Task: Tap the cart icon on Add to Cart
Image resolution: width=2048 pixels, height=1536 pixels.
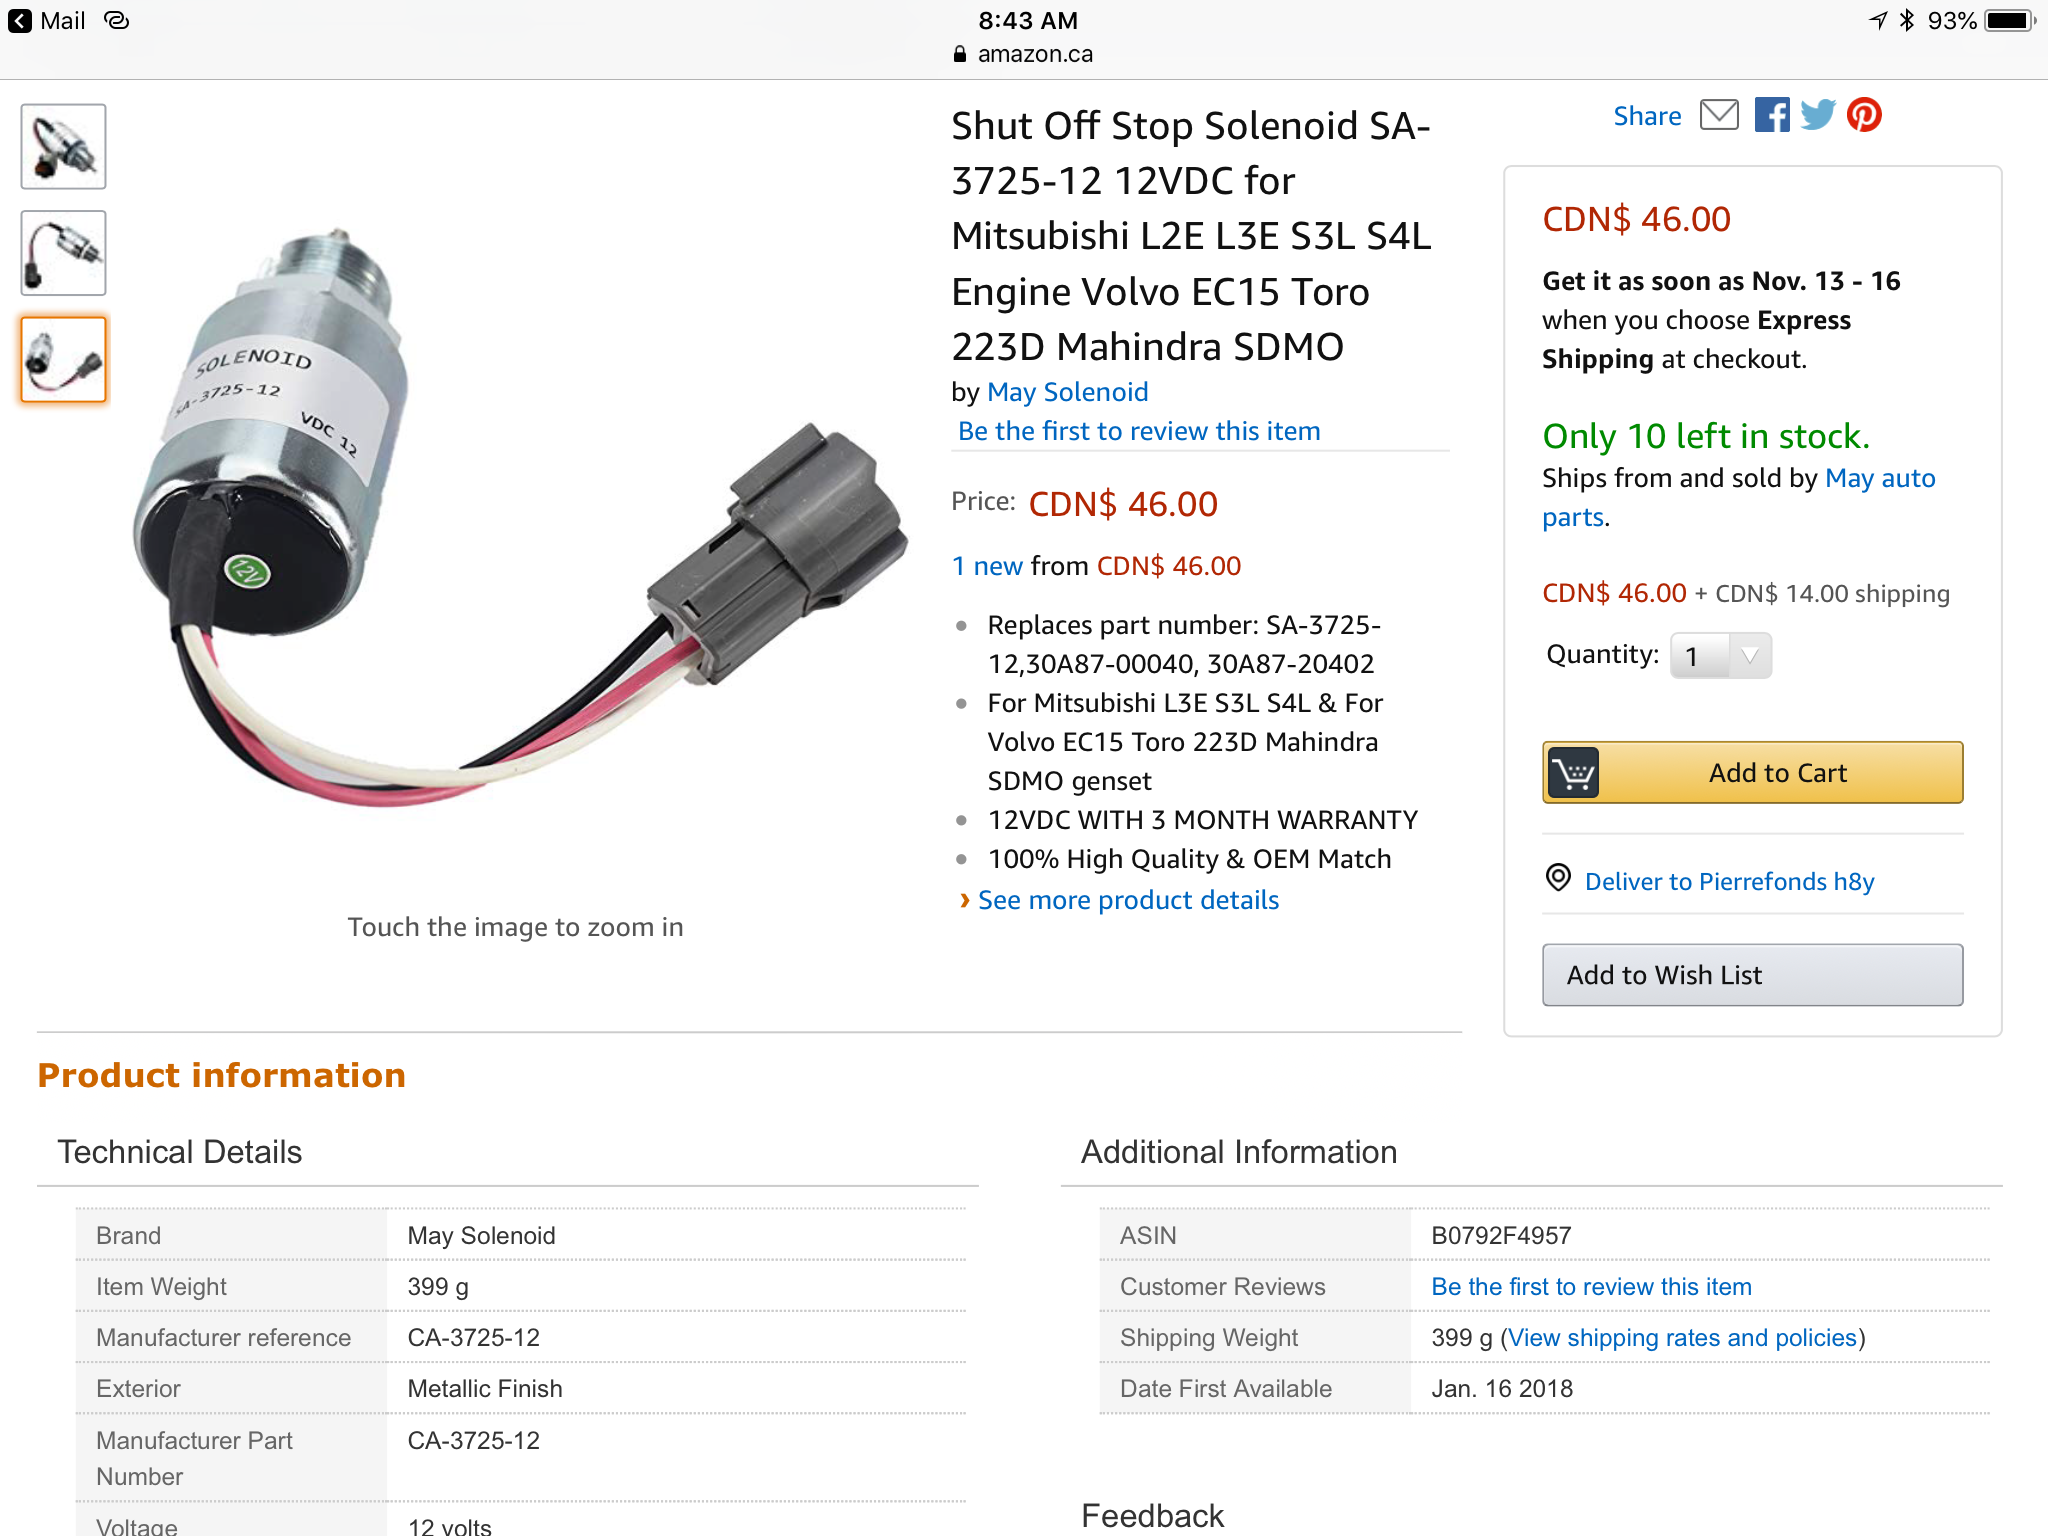Action: pos(1574,773)
